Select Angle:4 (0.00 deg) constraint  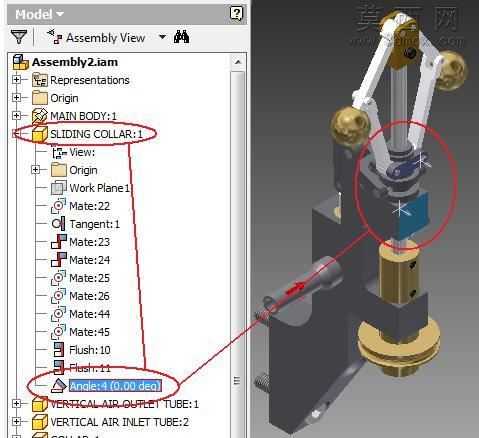pyautogui.click(x=115, y=386)
